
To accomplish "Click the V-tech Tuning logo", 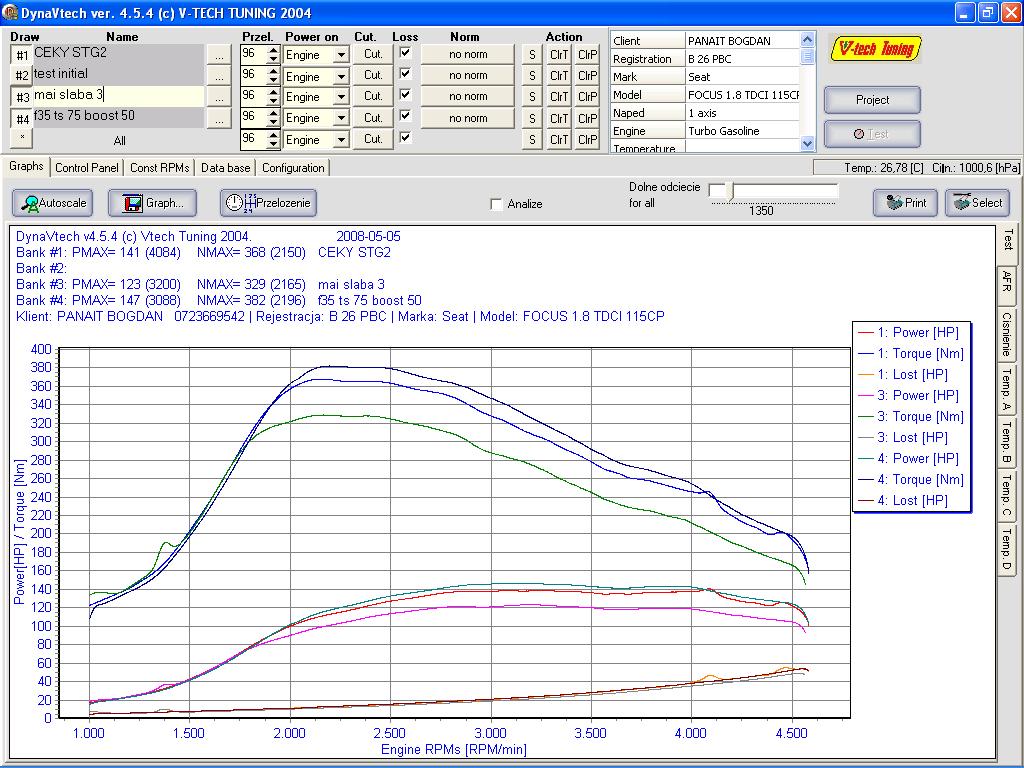I will [x=877, y=49].
